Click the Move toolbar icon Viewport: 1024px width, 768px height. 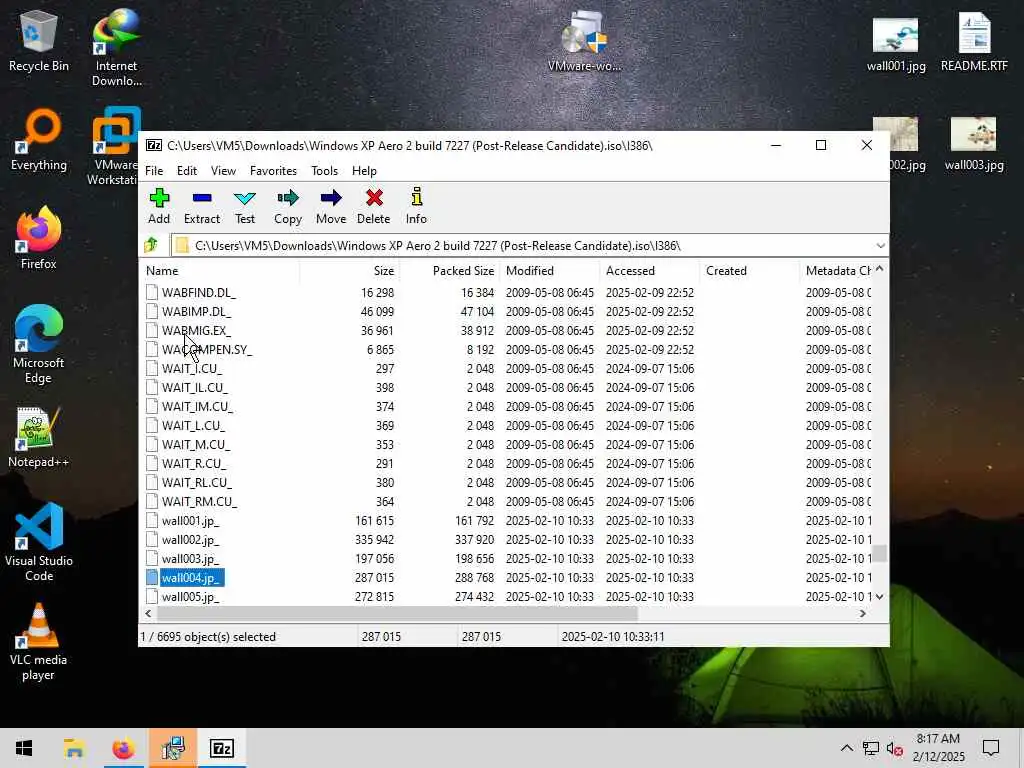331,206
